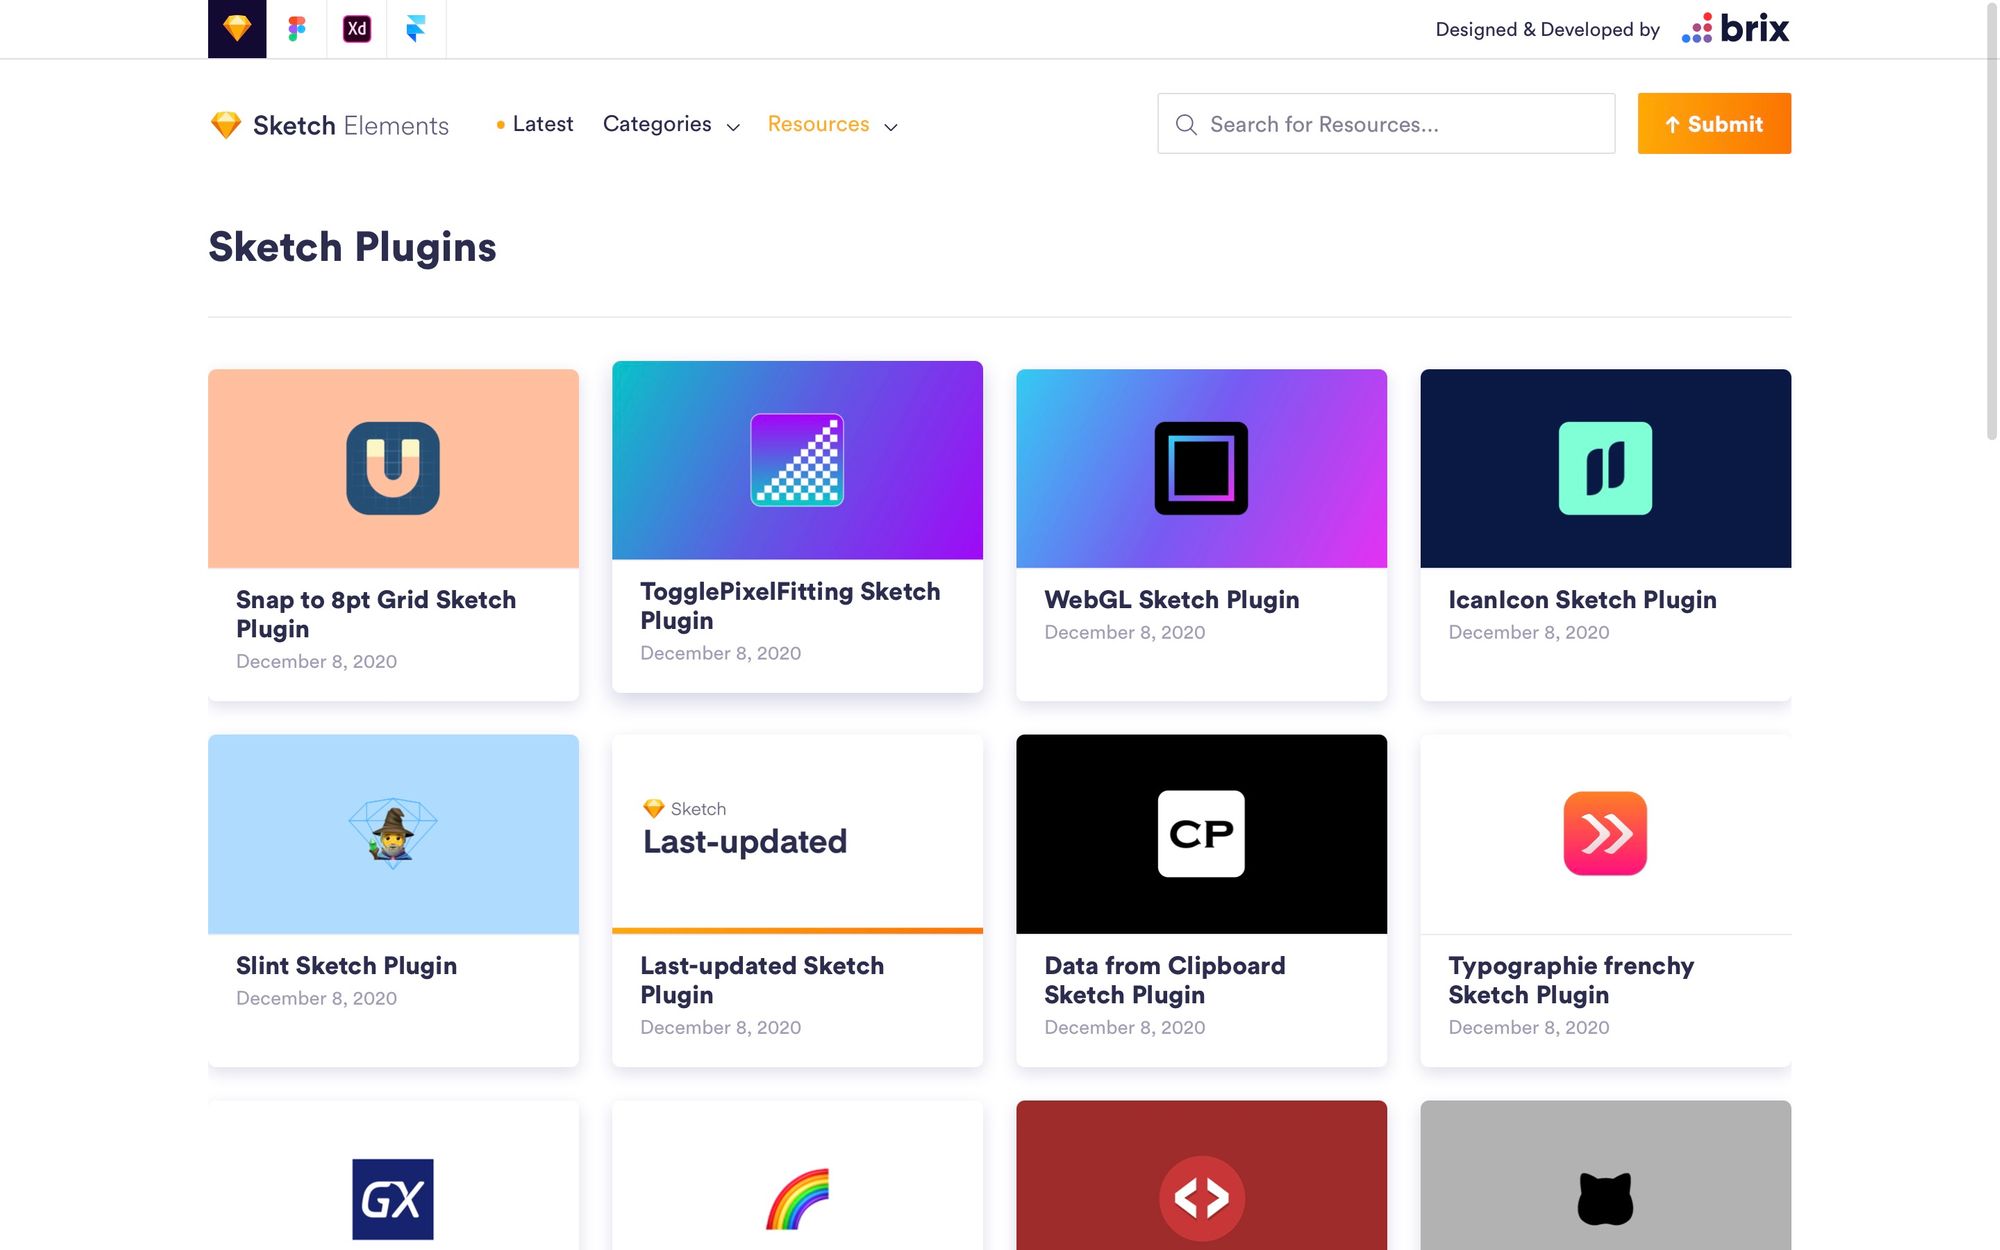Click the Snap to 8pt Grid plugin icon
2000x1250 pixels.
pyautogui.click(x=393, y=468)
